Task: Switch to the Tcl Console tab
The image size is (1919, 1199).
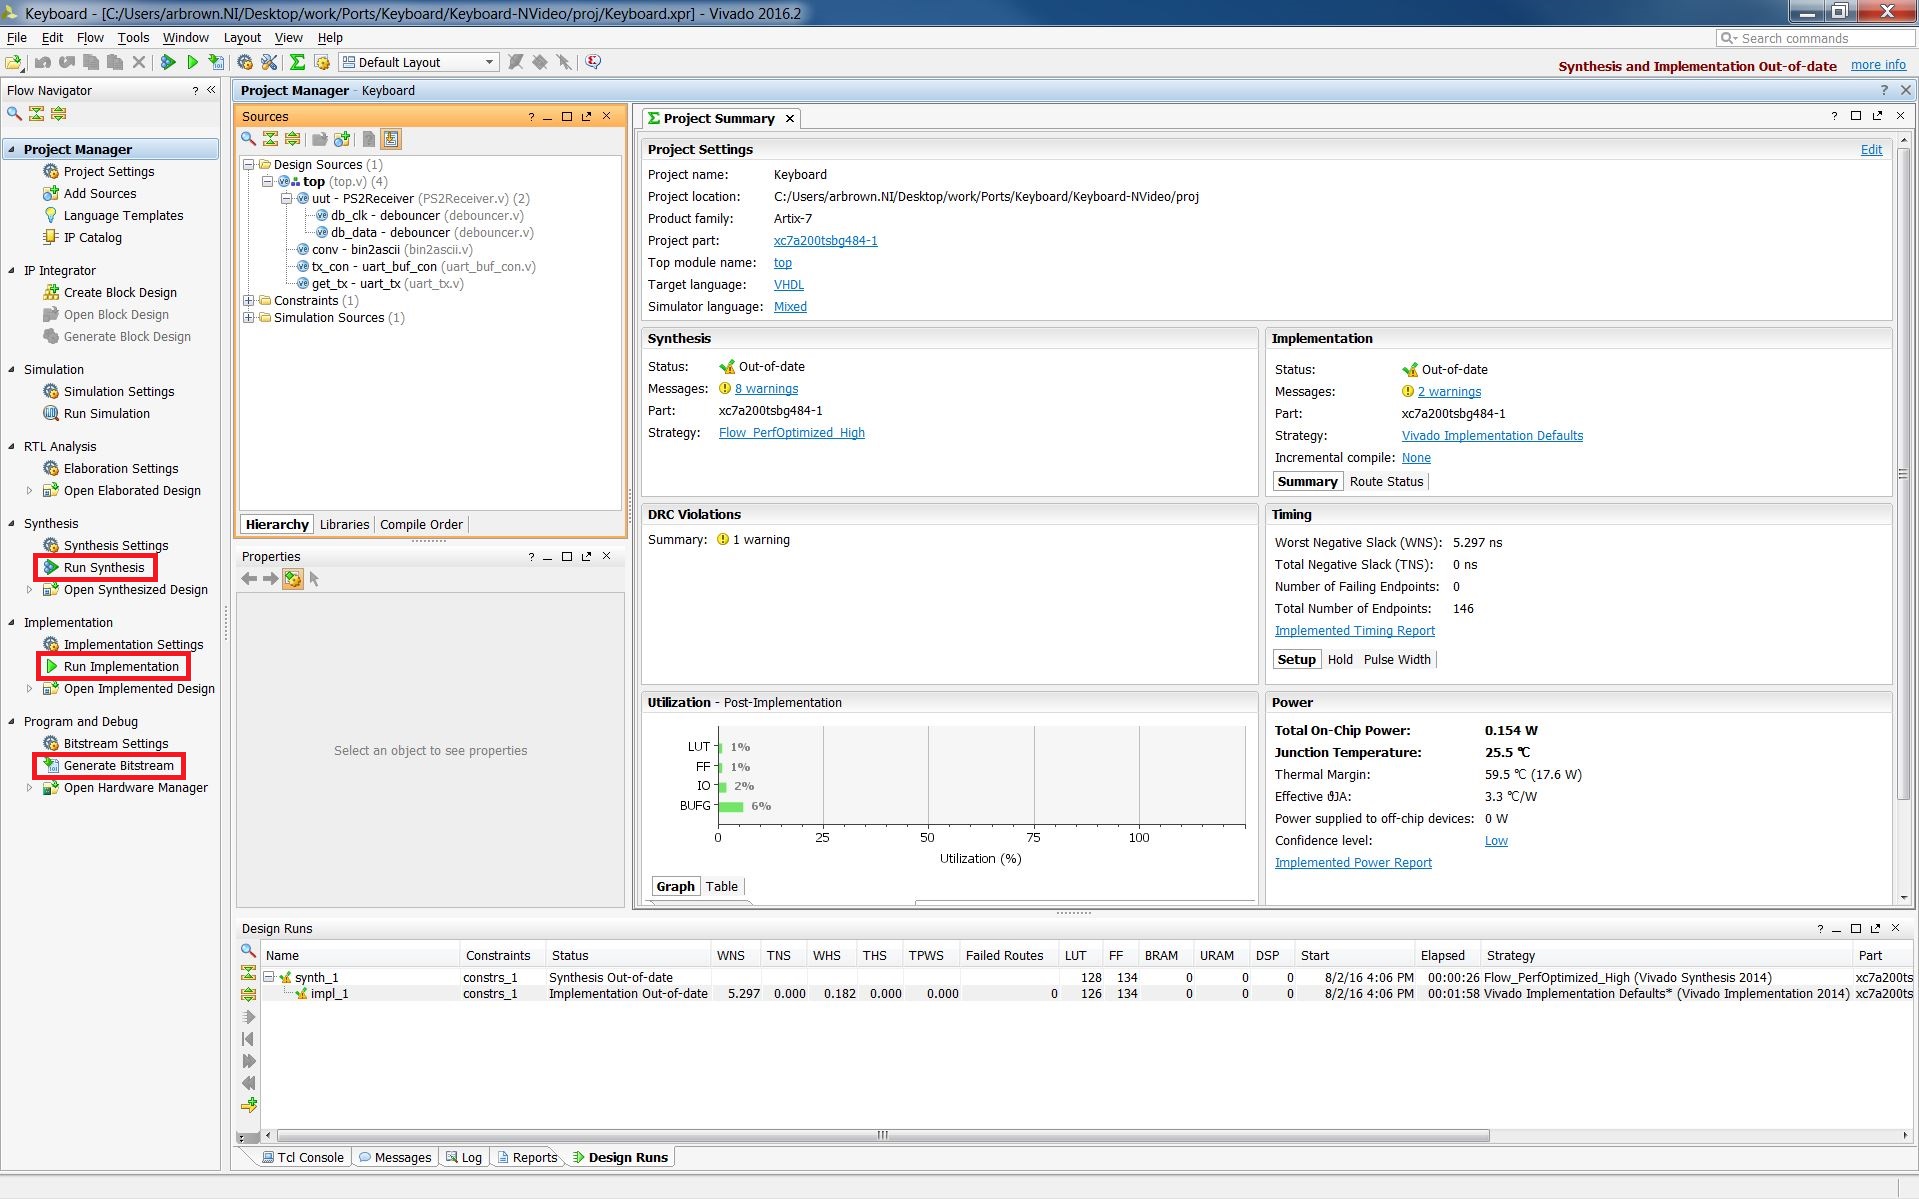Action: pyautogui.click(x=303, y=1157)
